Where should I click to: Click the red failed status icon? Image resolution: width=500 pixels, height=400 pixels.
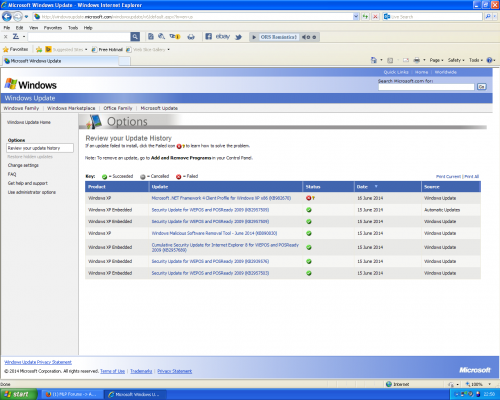point(309,198)
